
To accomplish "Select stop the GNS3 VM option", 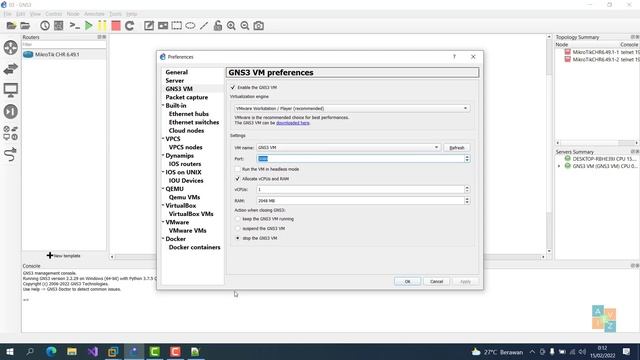I will (238, 238).
